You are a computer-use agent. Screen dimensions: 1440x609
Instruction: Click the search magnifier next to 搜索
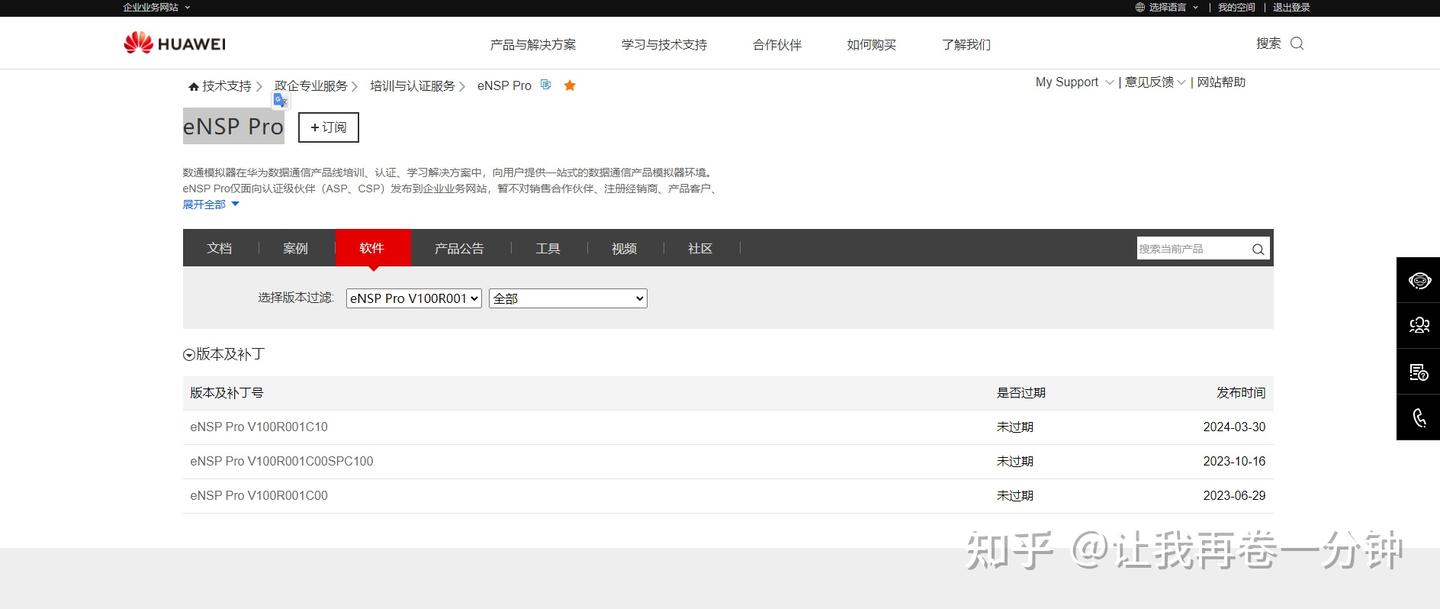coord(1296,43)
